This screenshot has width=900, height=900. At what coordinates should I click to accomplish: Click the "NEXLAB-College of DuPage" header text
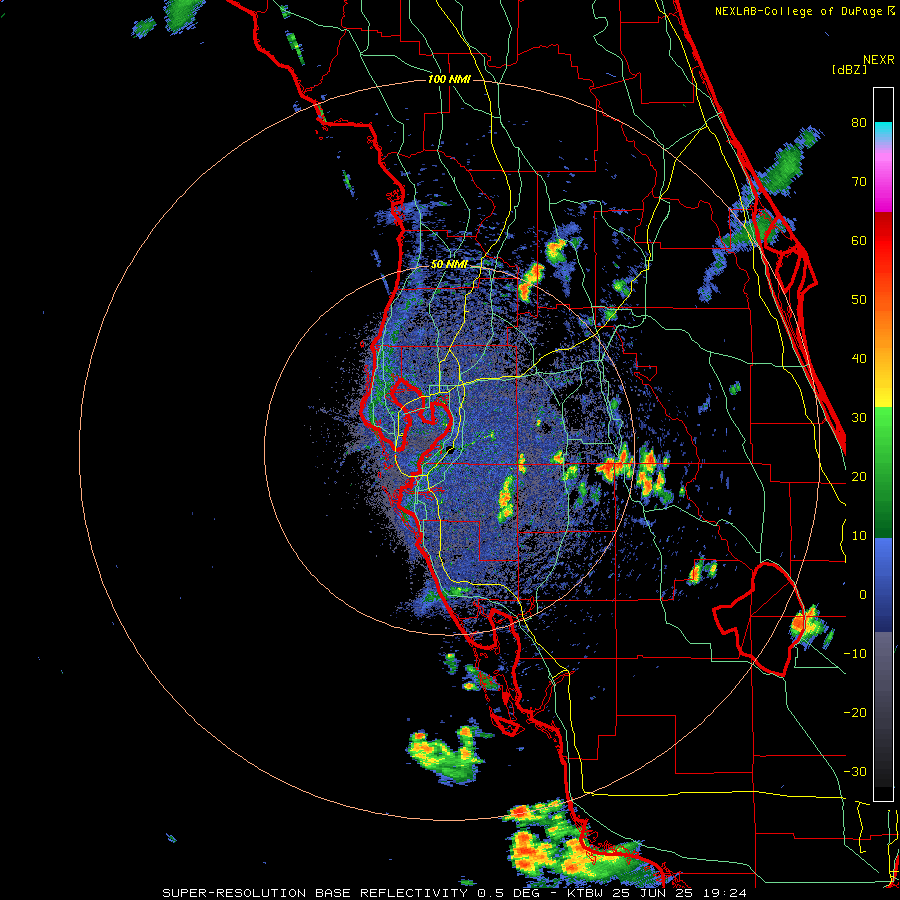coord(800,11)
